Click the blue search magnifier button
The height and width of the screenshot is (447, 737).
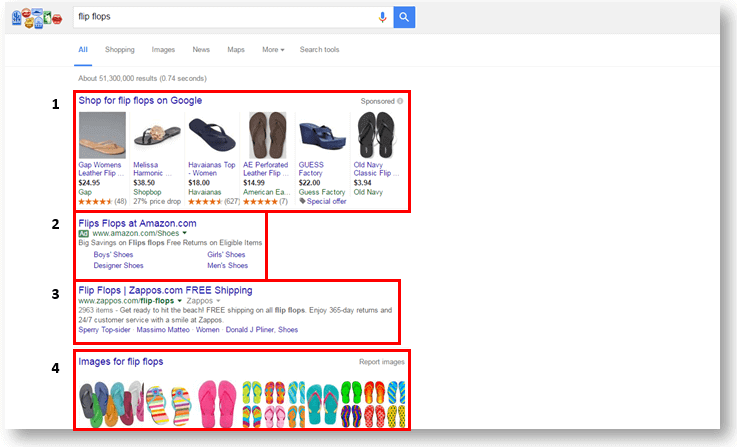click(x=404, y=17)
